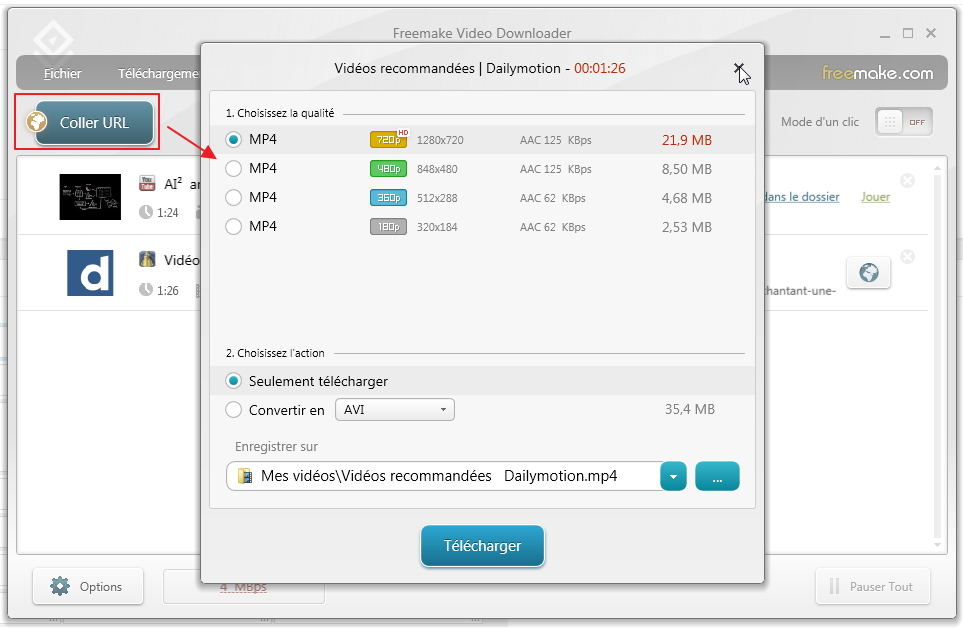Viewport: 963px width, 628px height.
Task: Toggle the Mode d'un clic switch
Action: click(x=904, y=122)
